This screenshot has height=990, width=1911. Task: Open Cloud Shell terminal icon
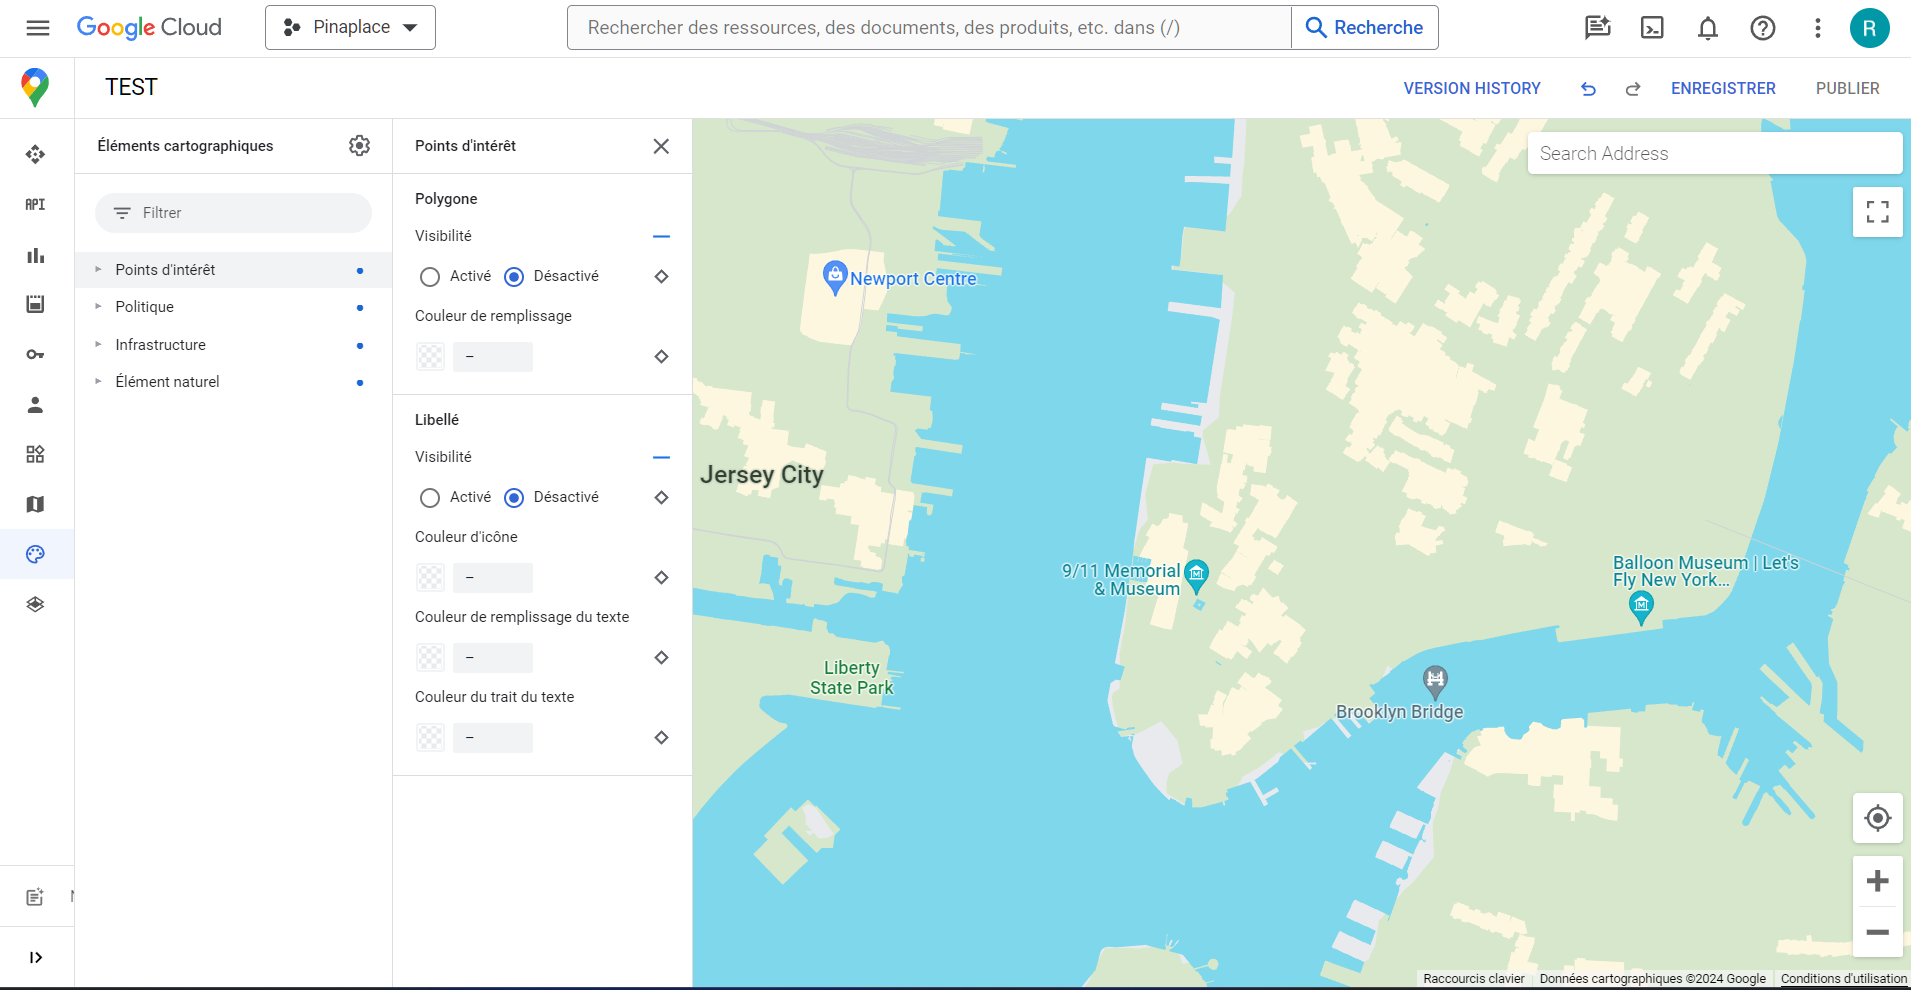(x=1652, y=28)
